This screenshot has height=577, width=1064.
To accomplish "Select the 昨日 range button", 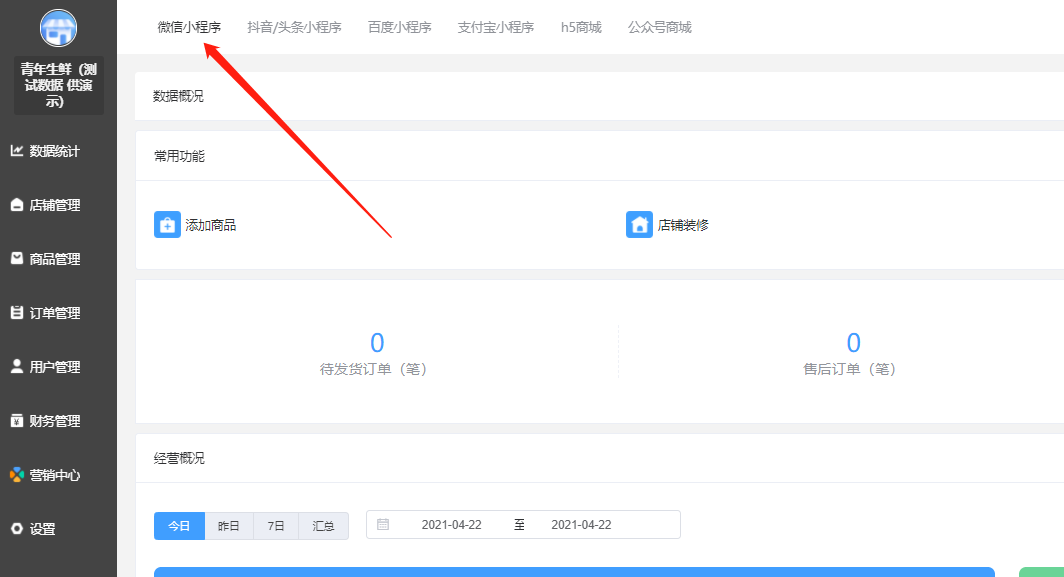I will pos(229,526).
